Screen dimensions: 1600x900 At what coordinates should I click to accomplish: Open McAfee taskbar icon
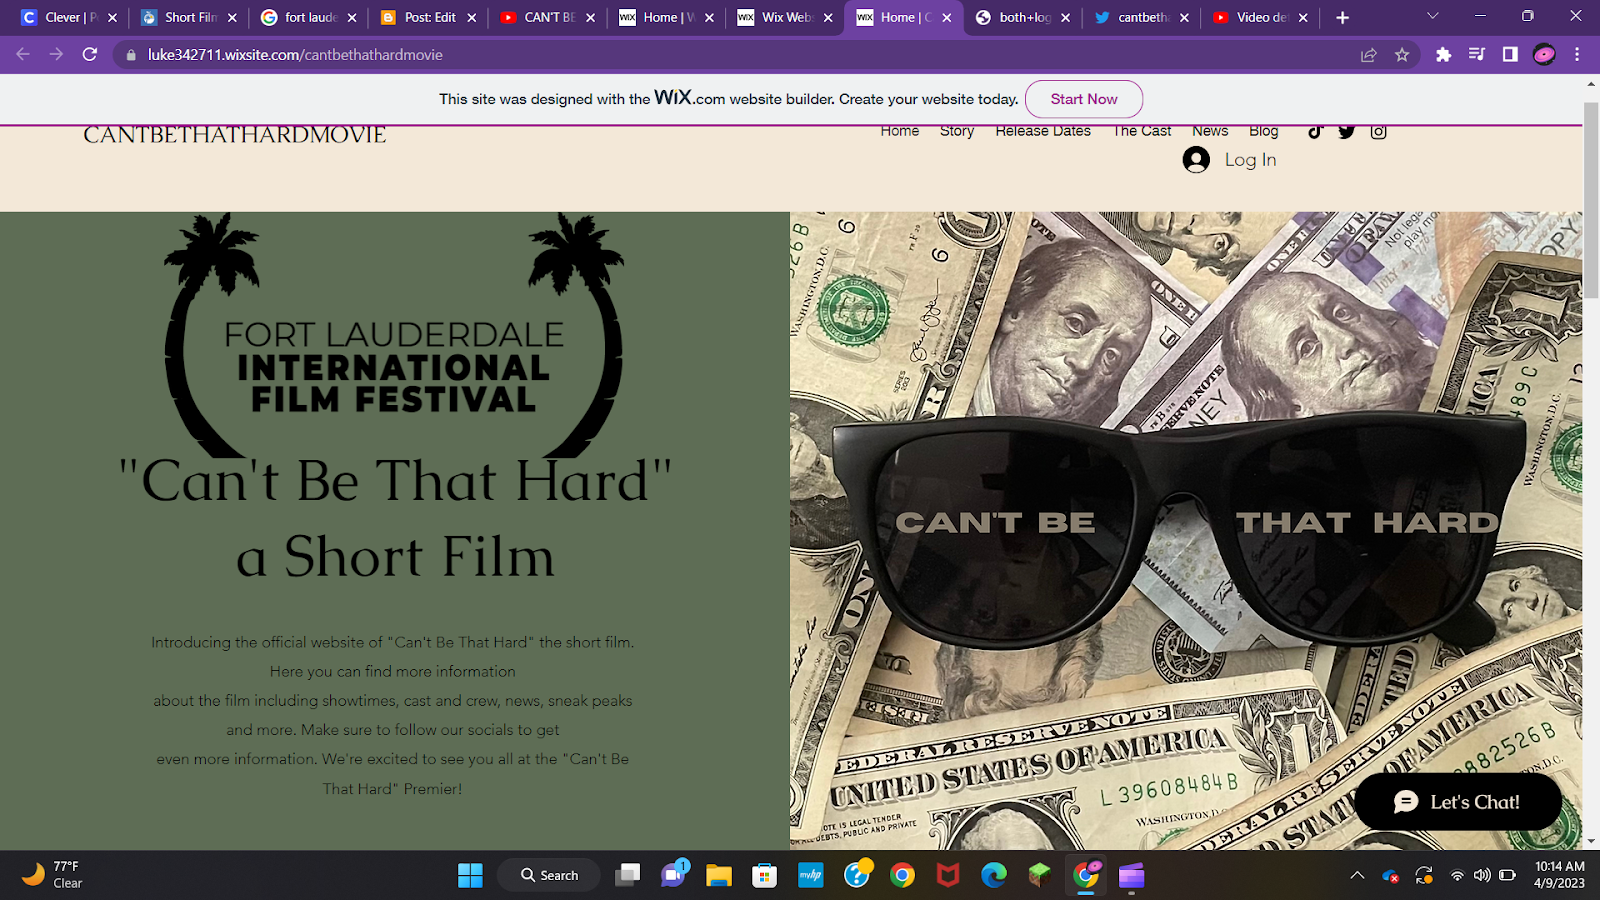(x=948, y=876)
